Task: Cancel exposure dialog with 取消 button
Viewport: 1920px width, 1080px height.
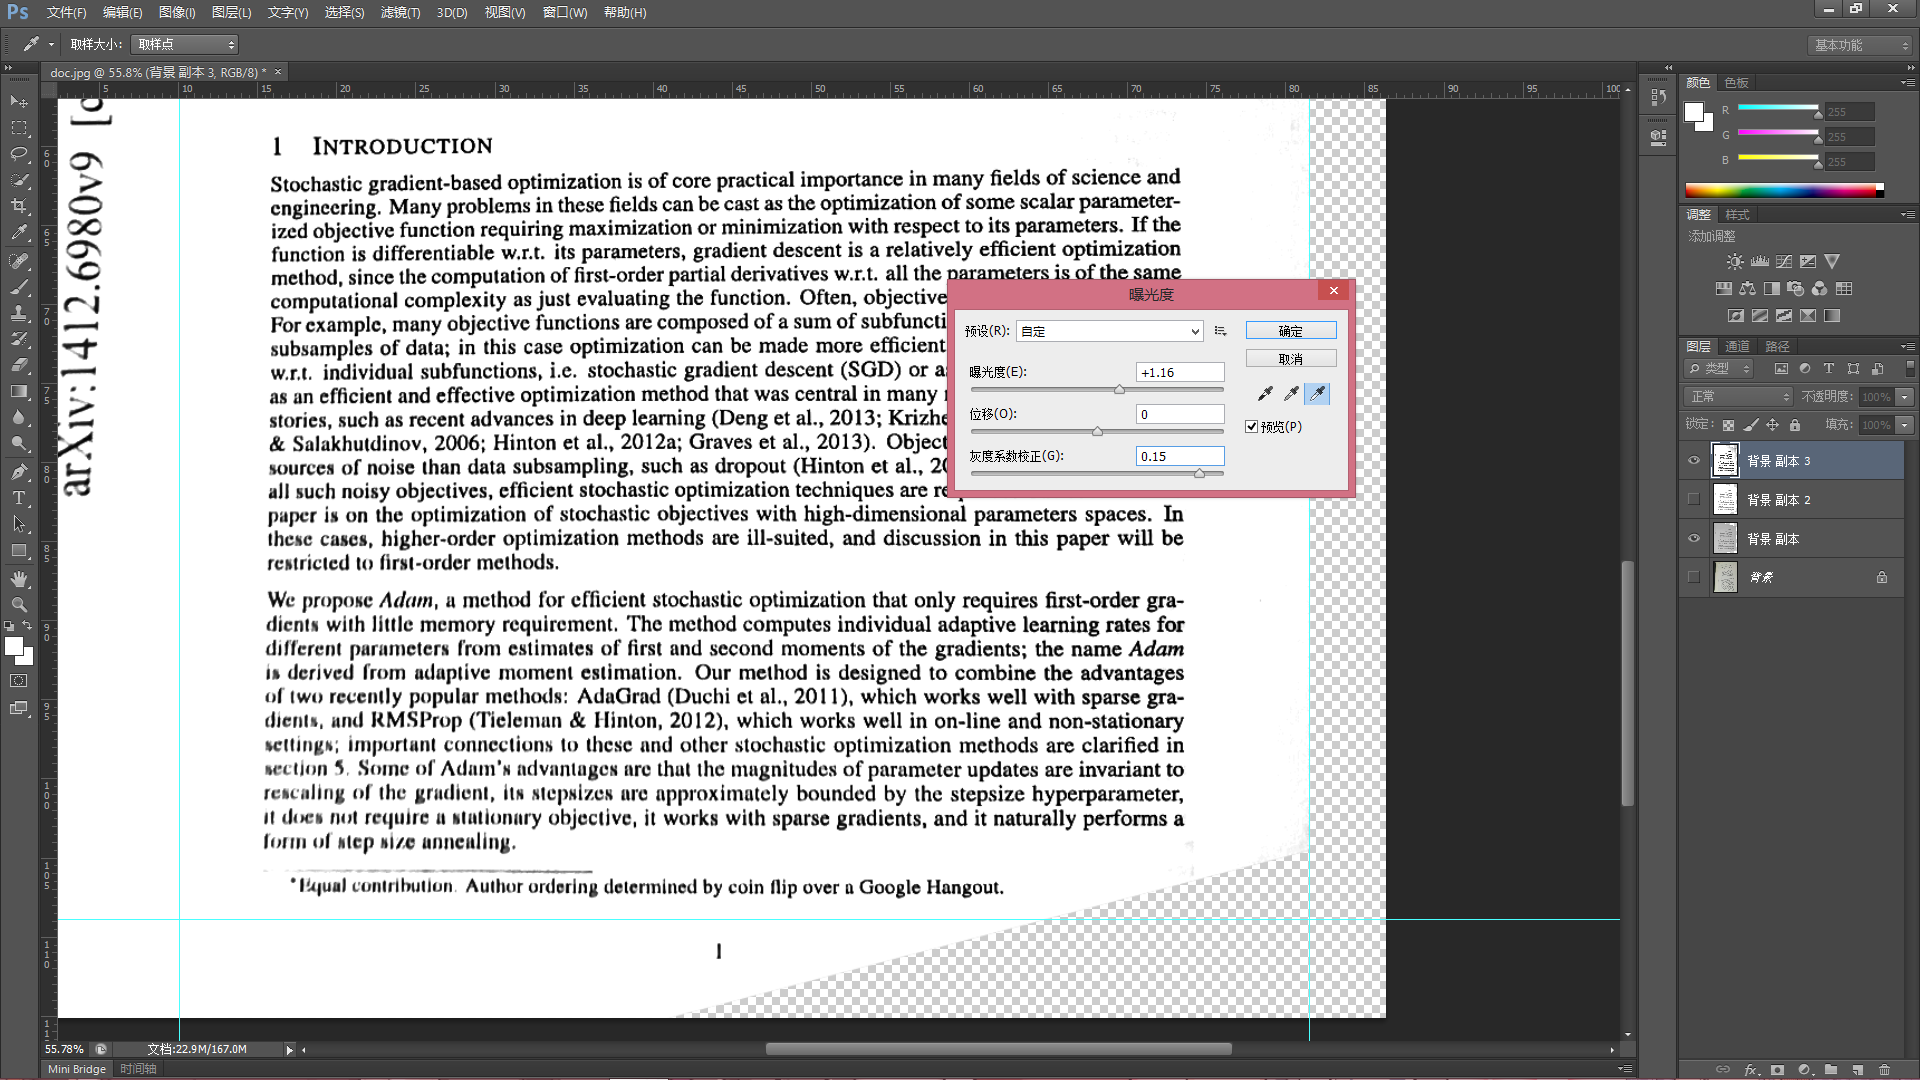Action: point(1291,359)
